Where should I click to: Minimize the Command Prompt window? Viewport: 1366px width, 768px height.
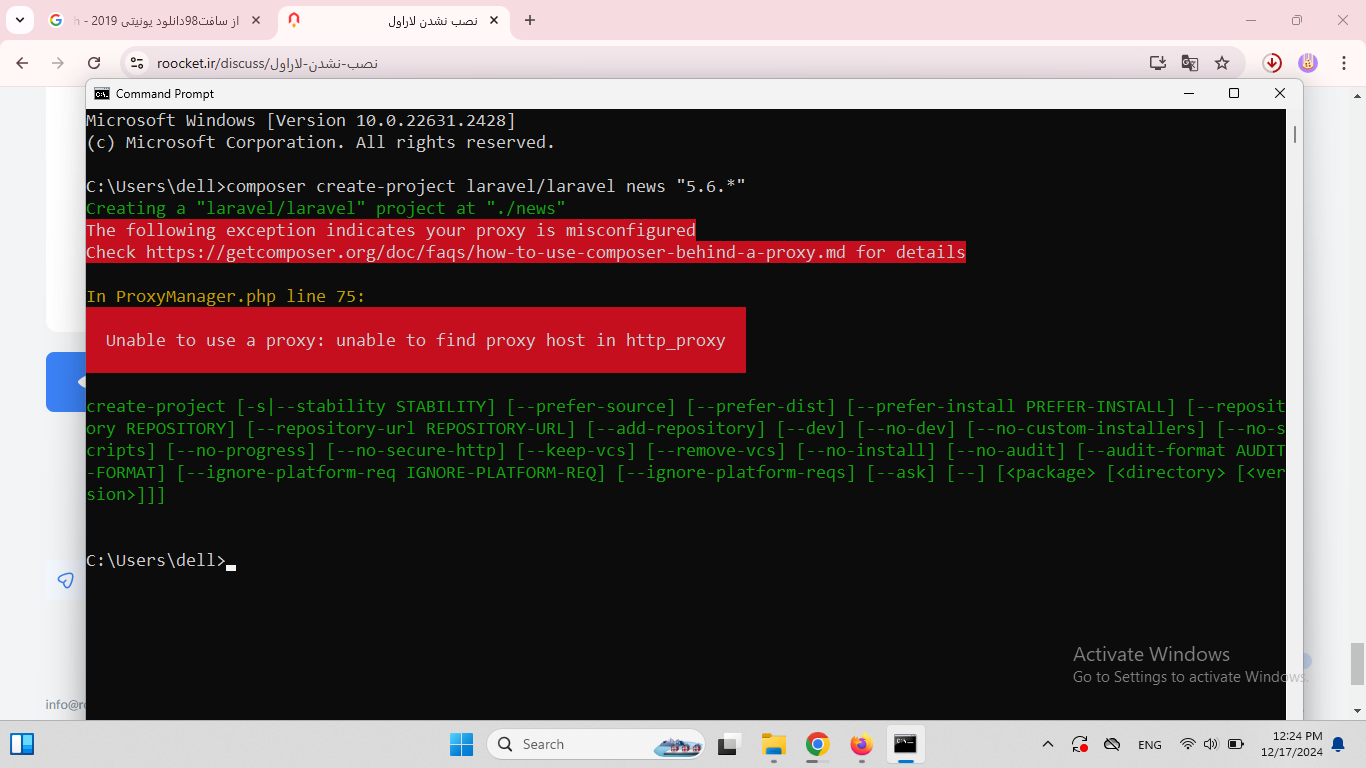point(1188,93)
